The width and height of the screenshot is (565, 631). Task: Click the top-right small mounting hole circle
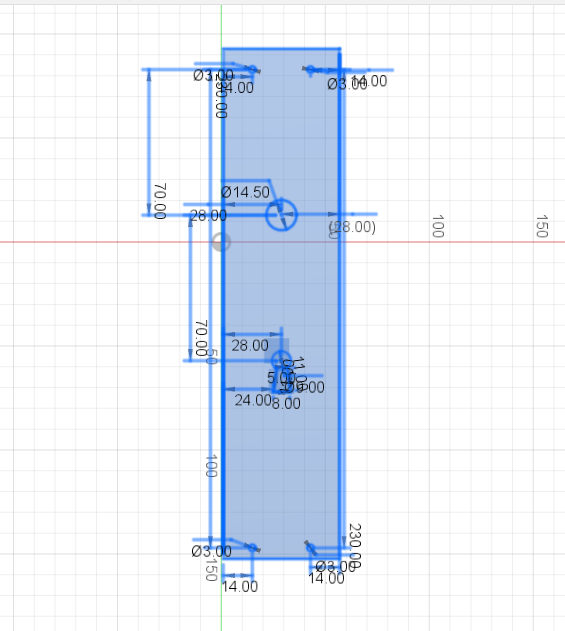click(310, 70)
